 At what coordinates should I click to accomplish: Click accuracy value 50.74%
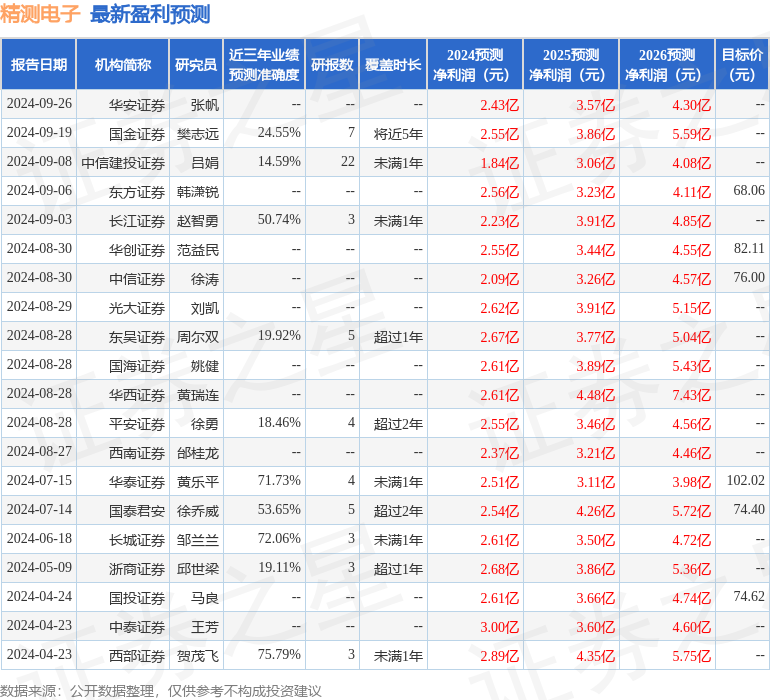[279, 220]
